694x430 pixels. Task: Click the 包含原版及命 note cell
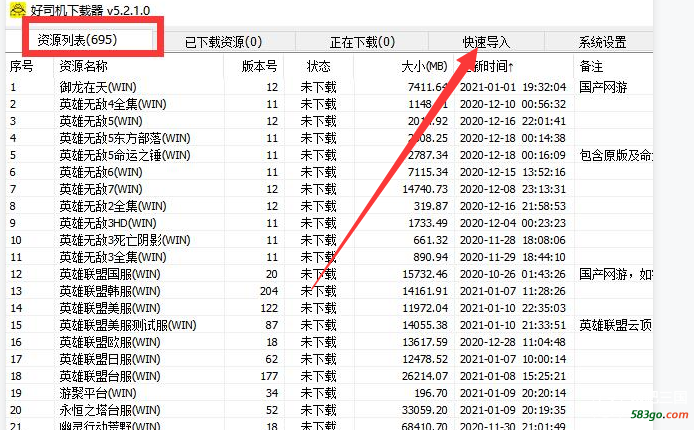[x=616, y=155]
